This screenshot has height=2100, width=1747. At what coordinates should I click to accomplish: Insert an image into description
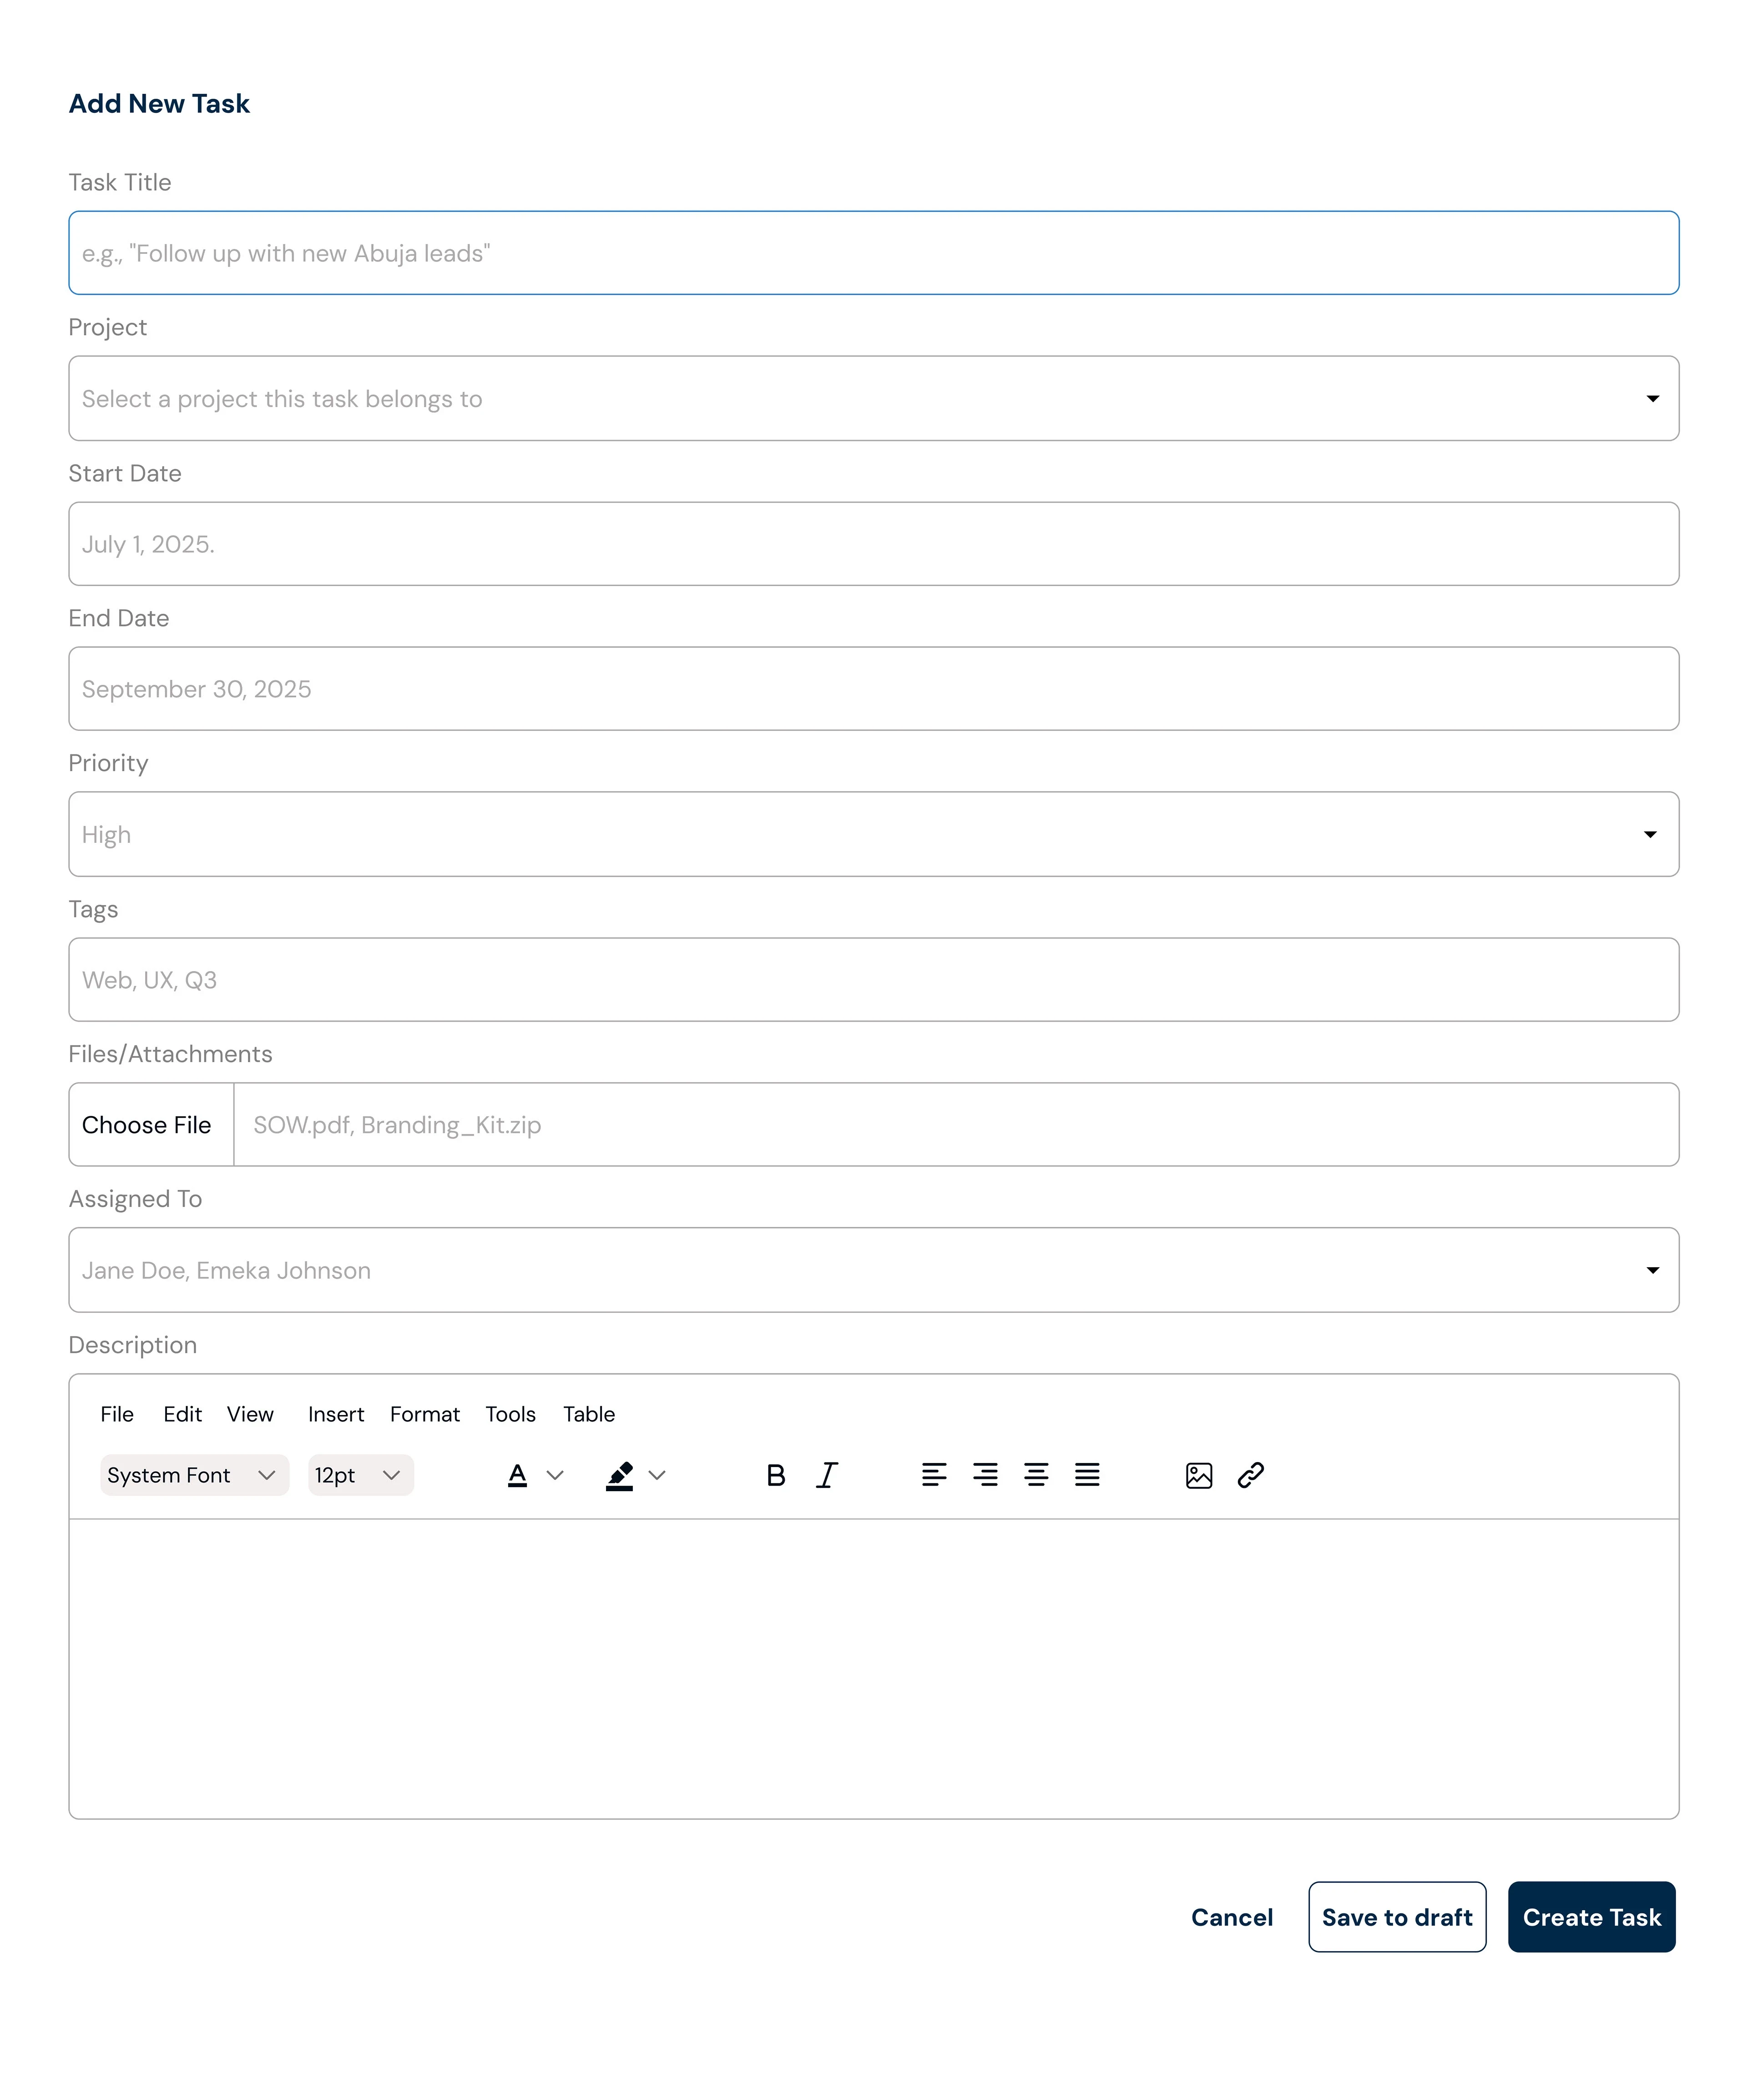tap(1198, 1475)
